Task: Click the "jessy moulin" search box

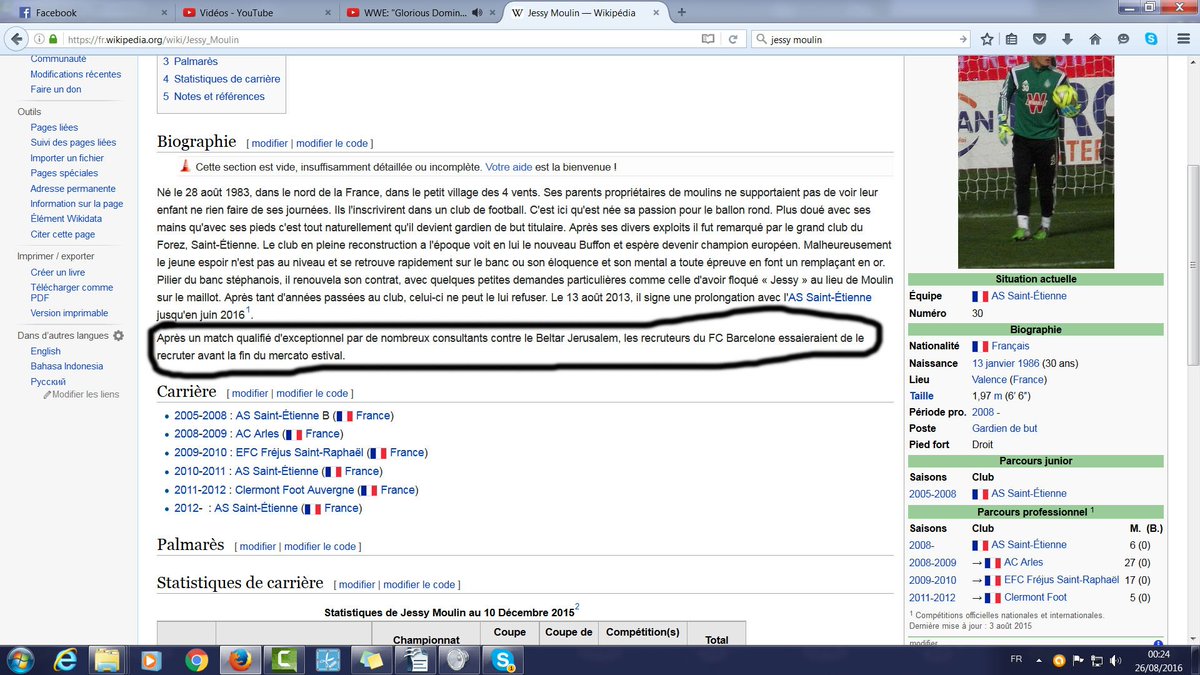Action: 860,39
